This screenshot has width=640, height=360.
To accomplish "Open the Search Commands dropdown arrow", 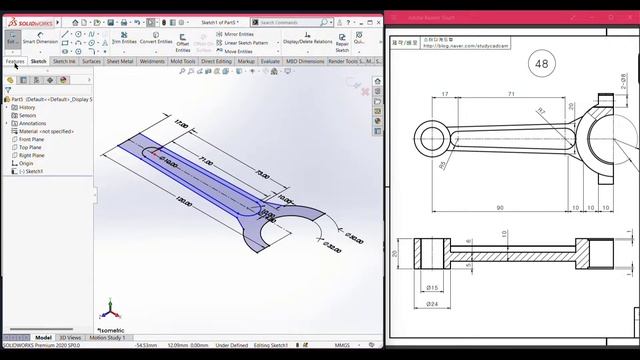I will coord(331,22).
